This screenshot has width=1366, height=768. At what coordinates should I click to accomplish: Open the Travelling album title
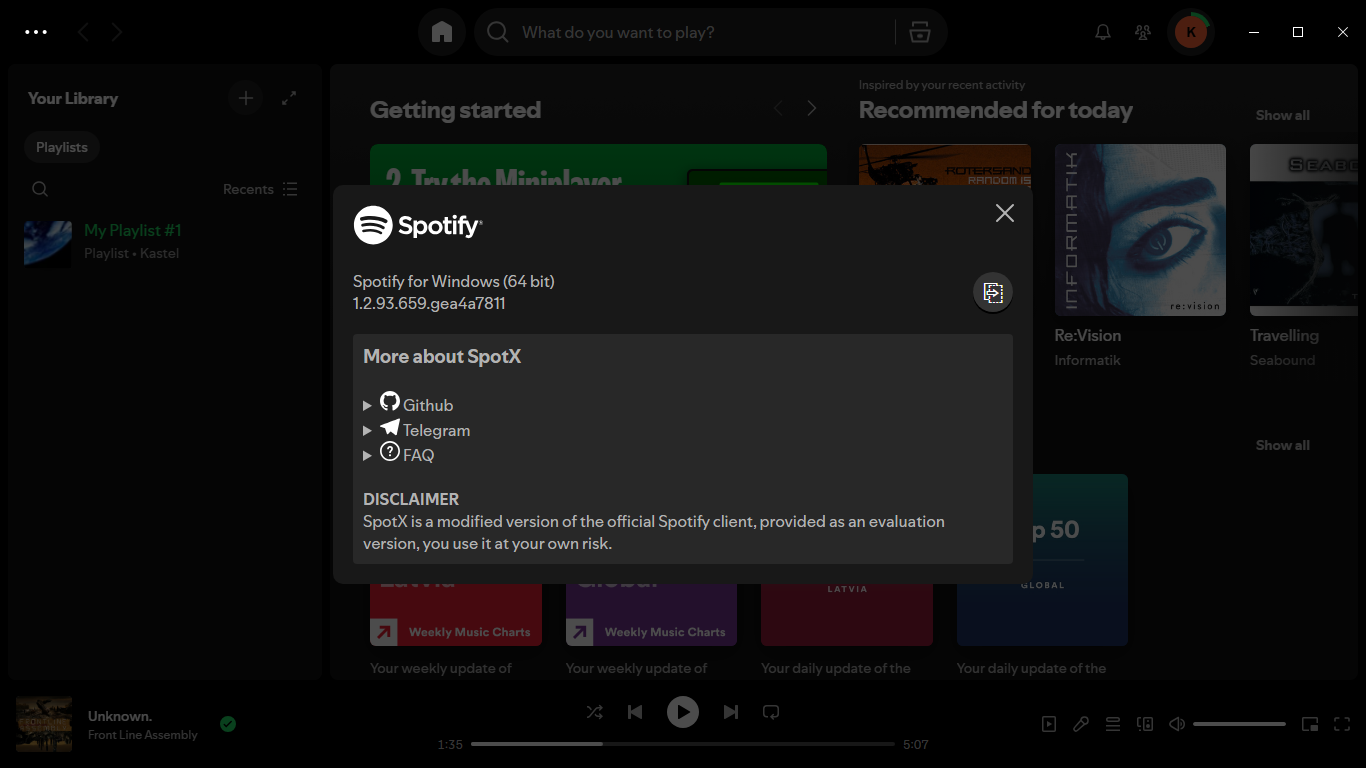coord(1284,335)
